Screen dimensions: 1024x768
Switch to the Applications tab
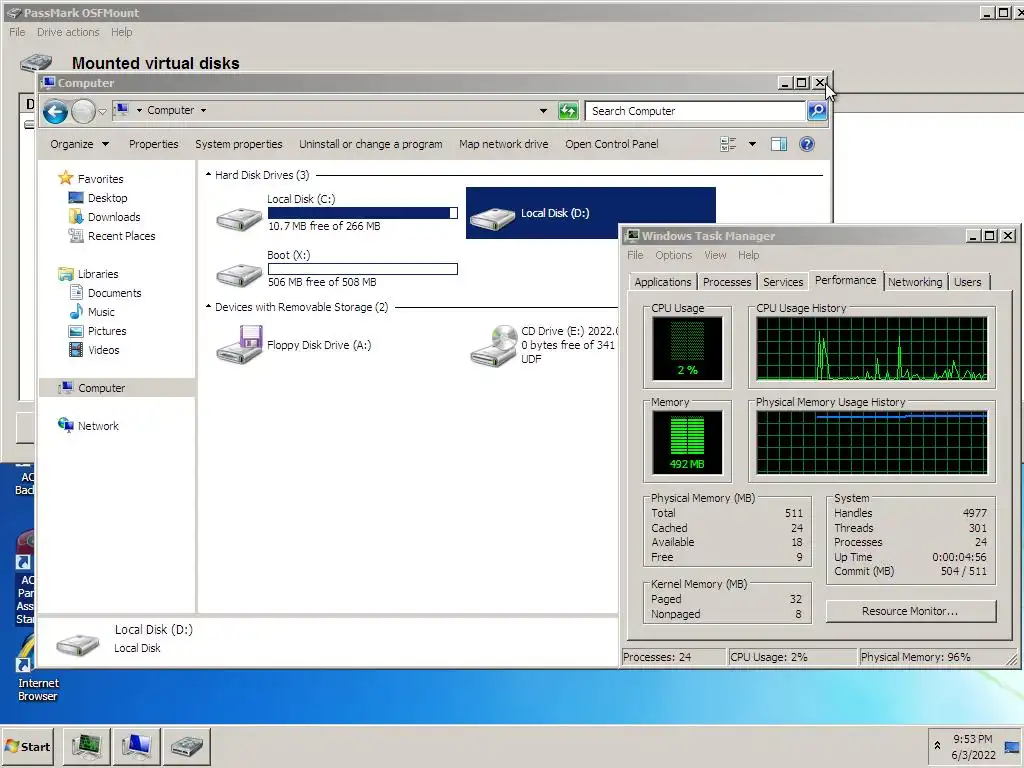[x=662, y=281]
